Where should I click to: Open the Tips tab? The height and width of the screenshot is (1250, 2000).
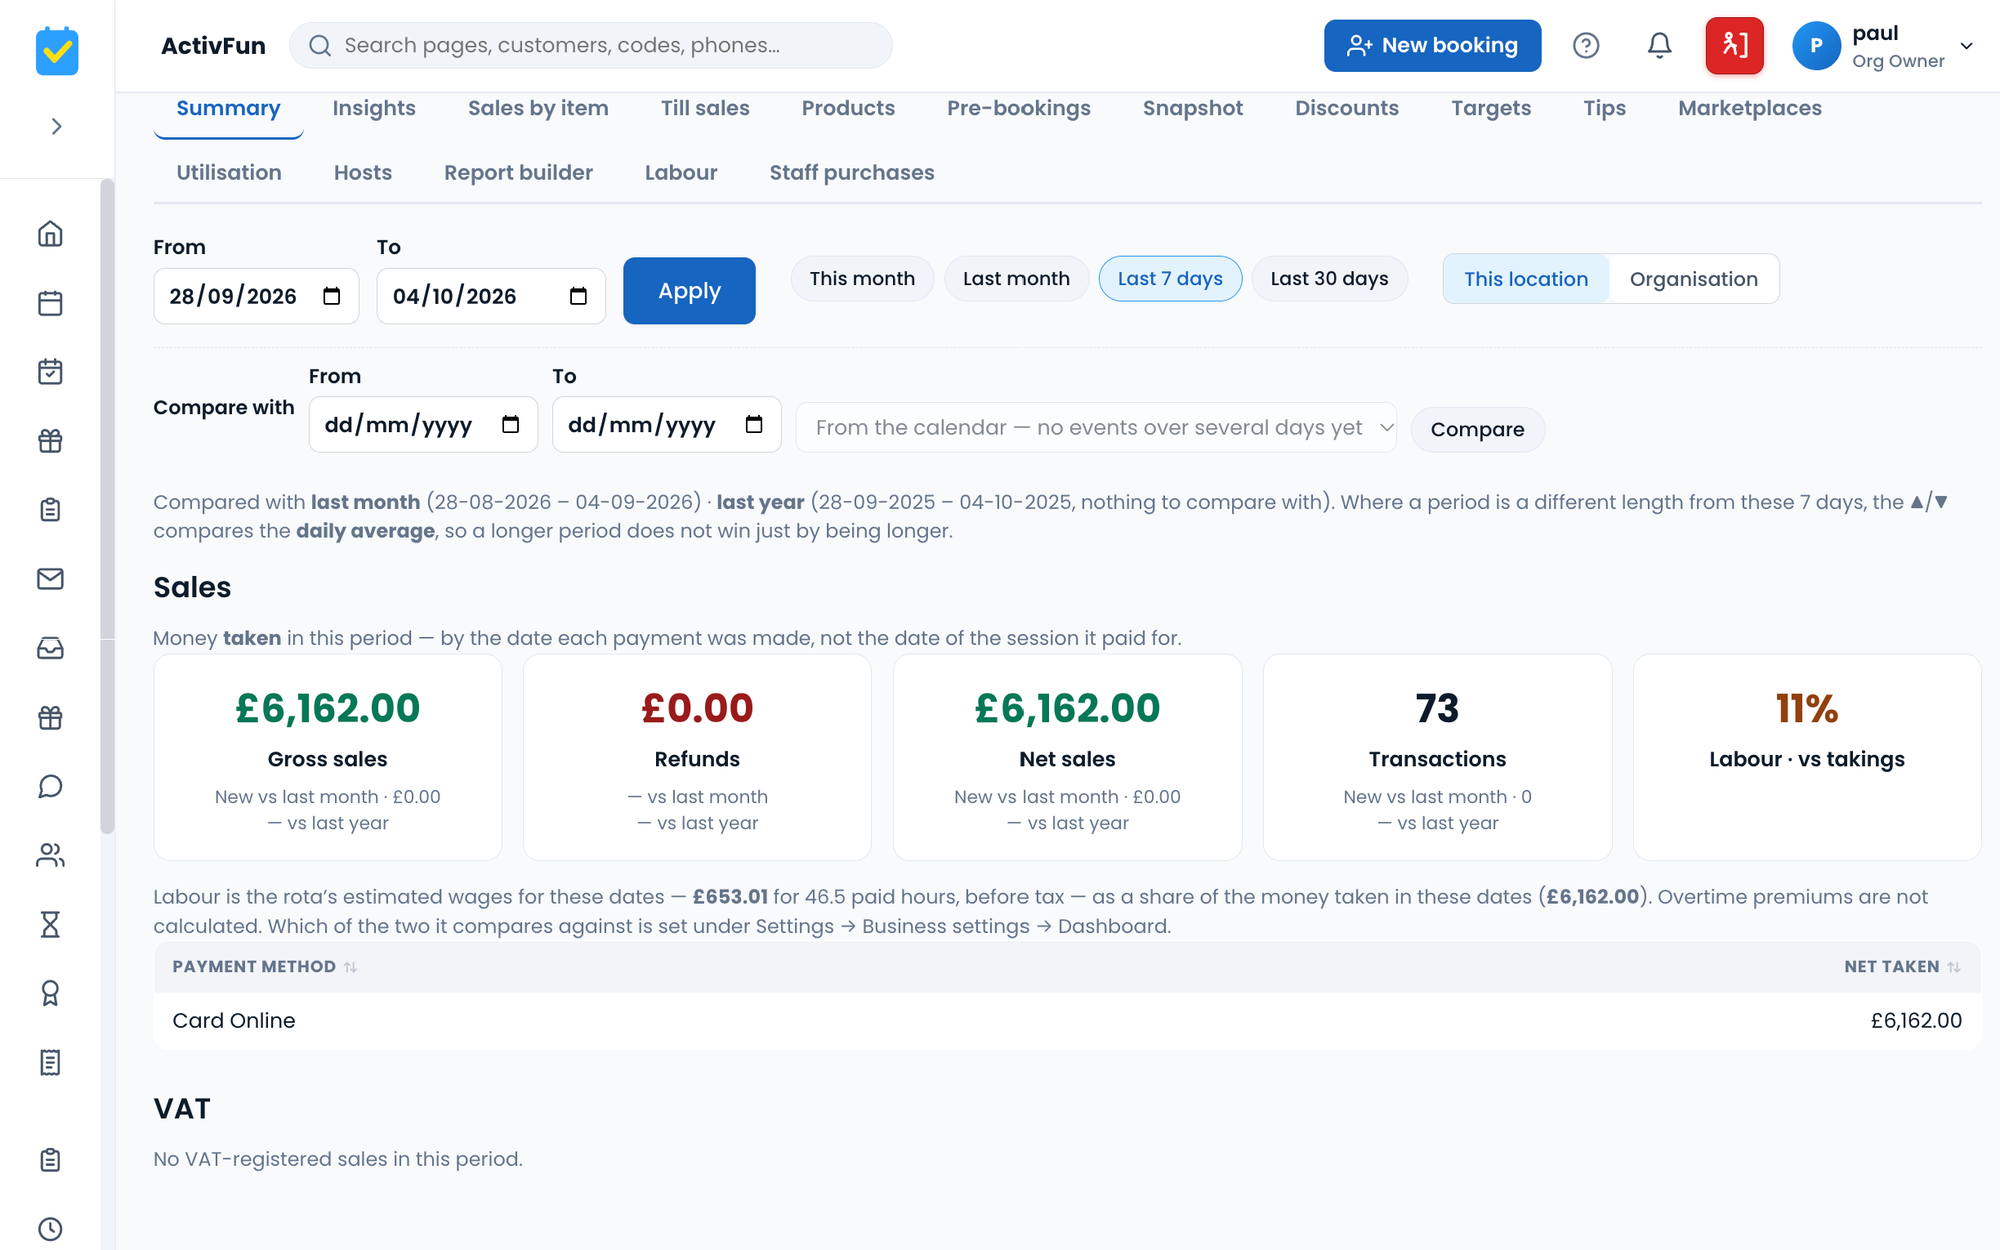click(x=1604, y=108)
